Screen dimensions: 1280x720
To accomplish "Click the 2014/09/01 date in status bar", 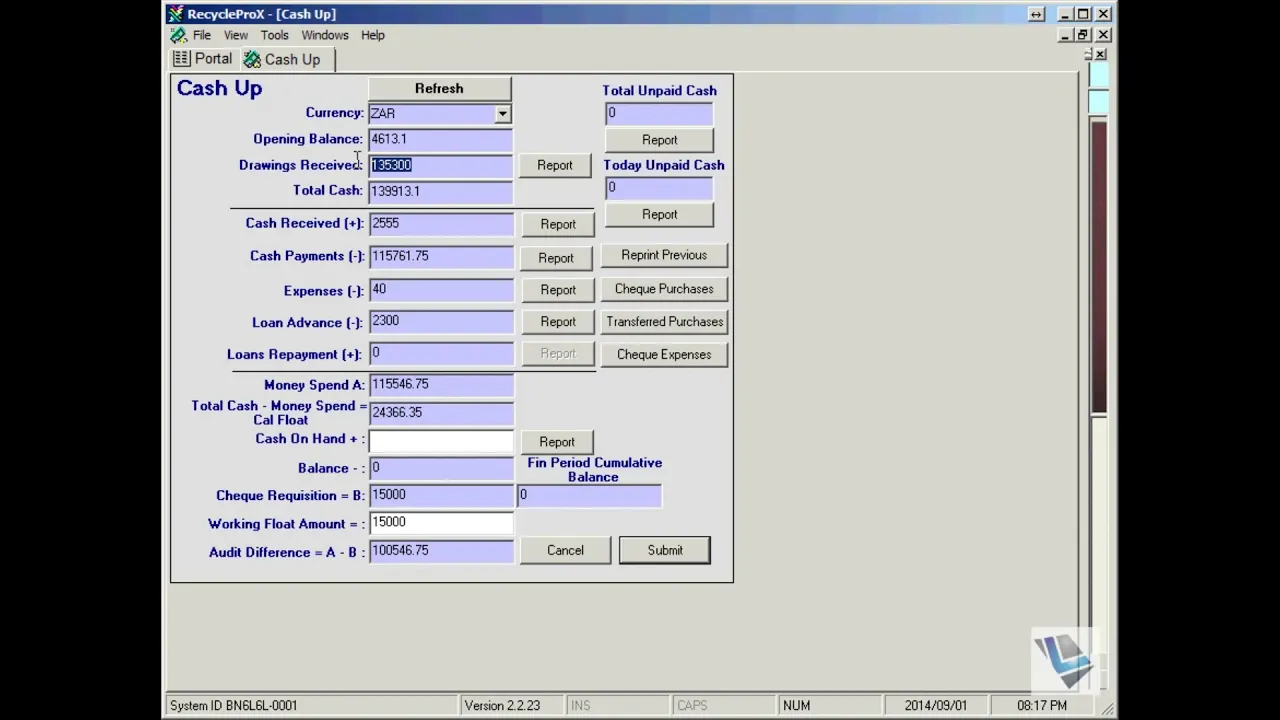I will pyautogui.click(x=936, y=706).
